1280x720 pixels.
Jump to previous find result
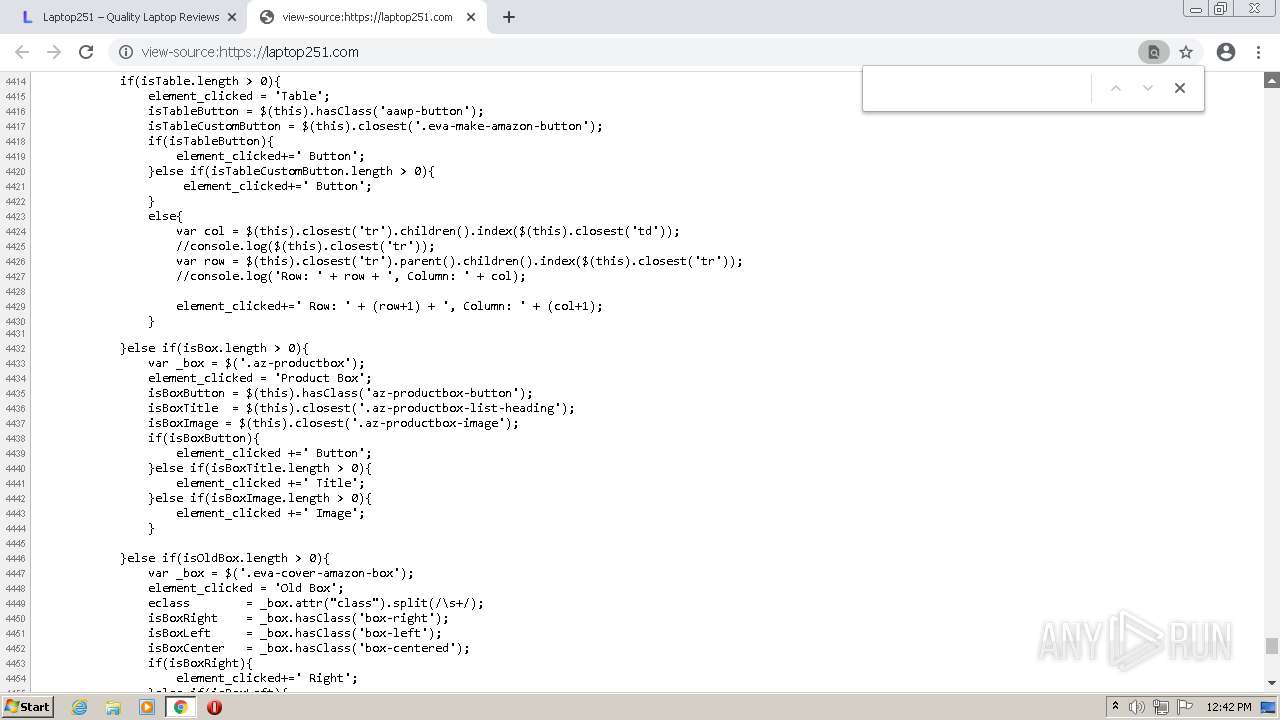(1116, 88)
